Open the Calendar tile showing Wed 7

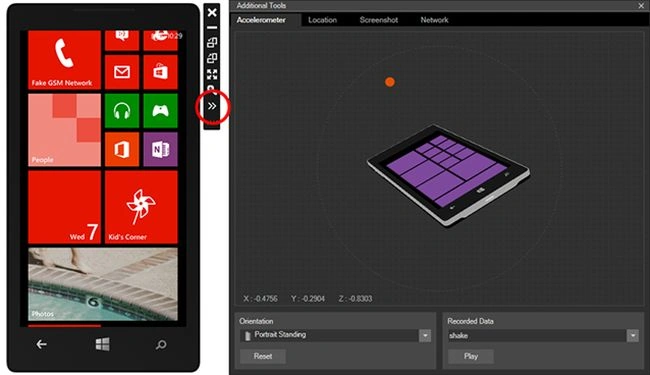pos(64,207)
